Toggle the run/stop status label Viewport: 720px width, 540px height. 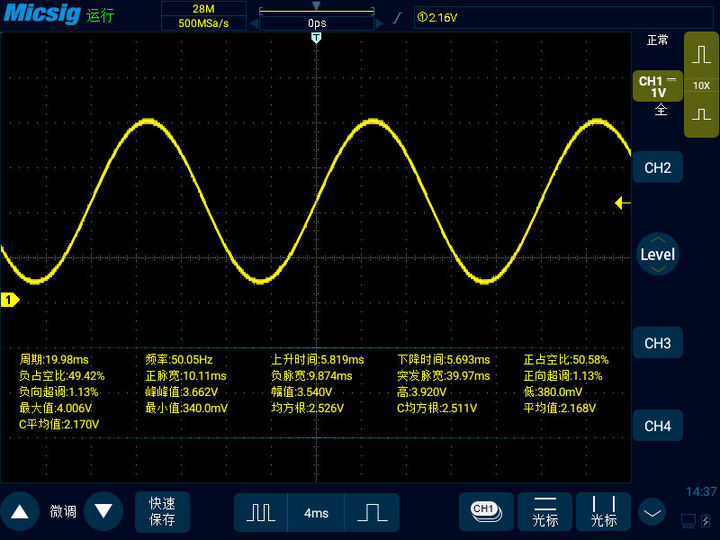pyautogui.click(x=100, y=16)
